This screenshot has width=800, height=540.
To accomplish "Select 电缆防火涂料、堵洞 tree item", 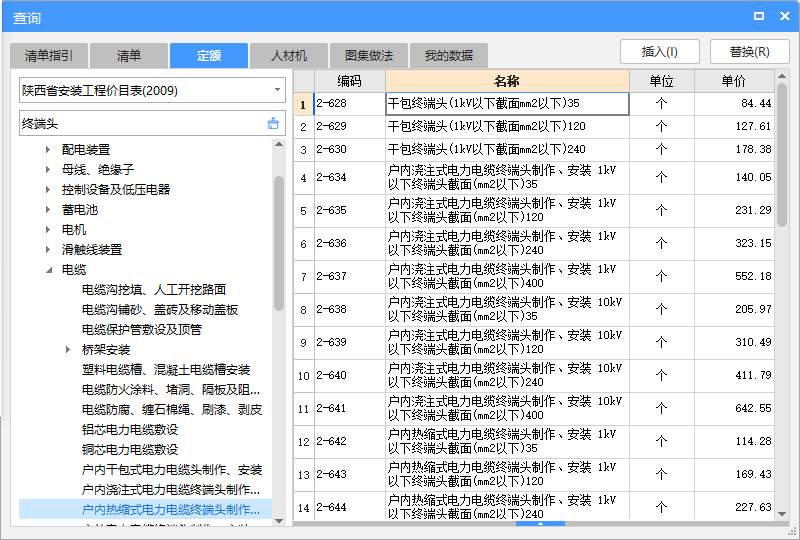I will pos(170,389).
